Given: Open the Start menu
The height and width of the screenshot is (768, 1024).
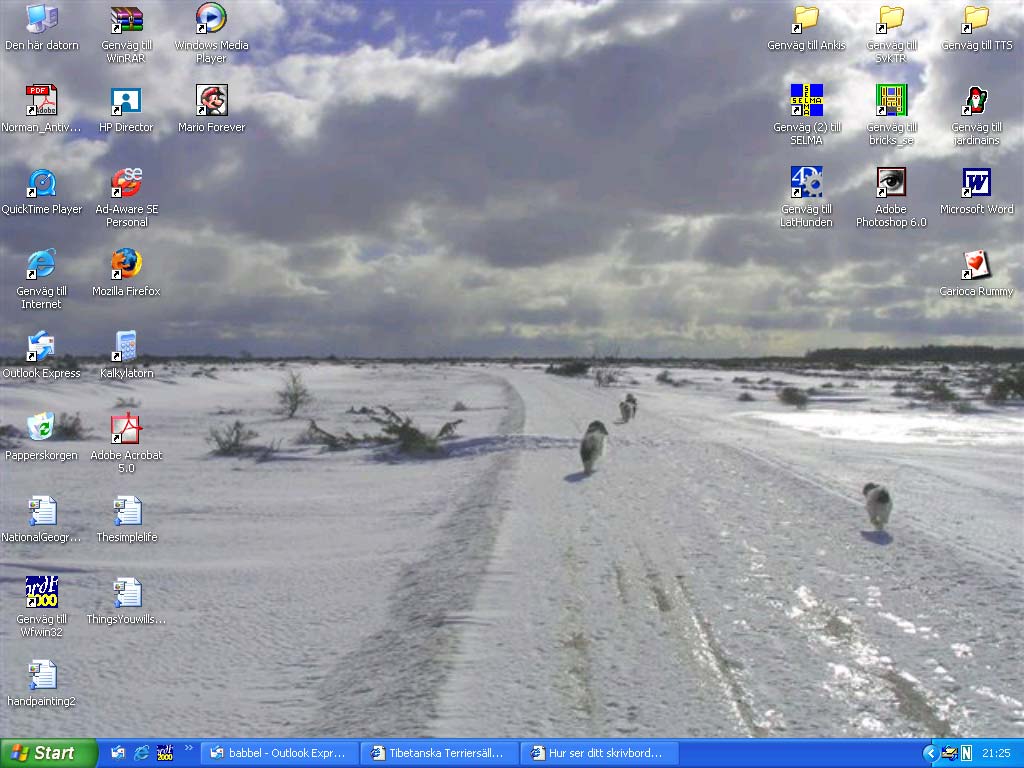Looking at the screenshot, I should coord(48,753).
